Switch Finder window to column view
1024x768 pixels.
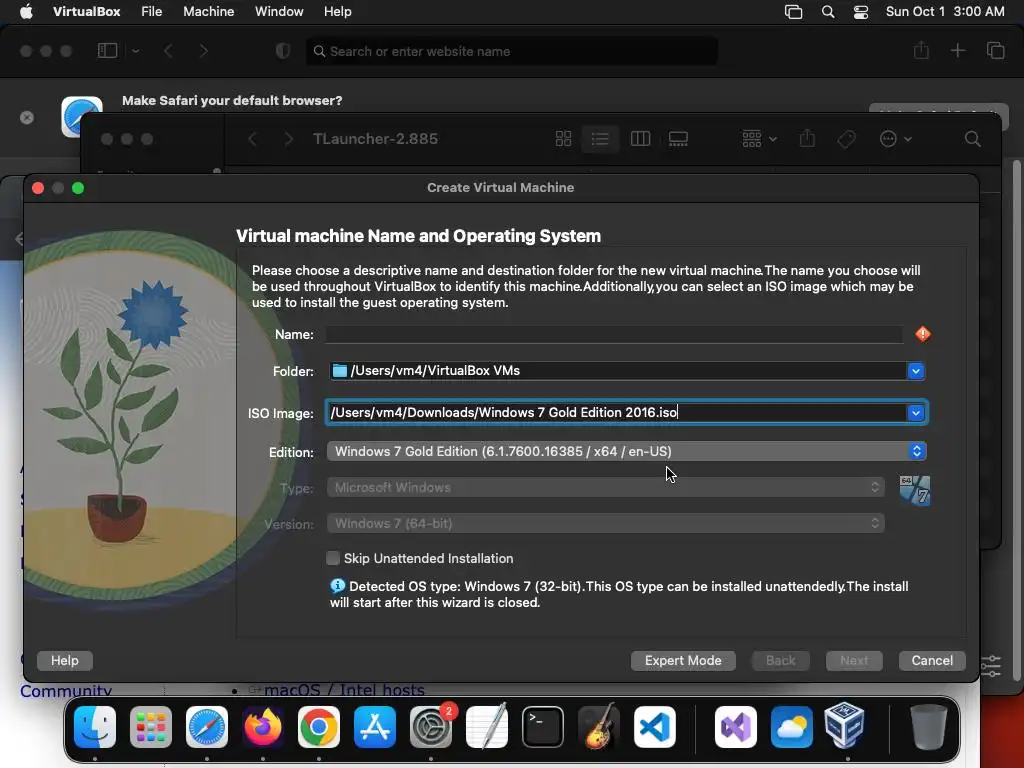pos(640,138)
